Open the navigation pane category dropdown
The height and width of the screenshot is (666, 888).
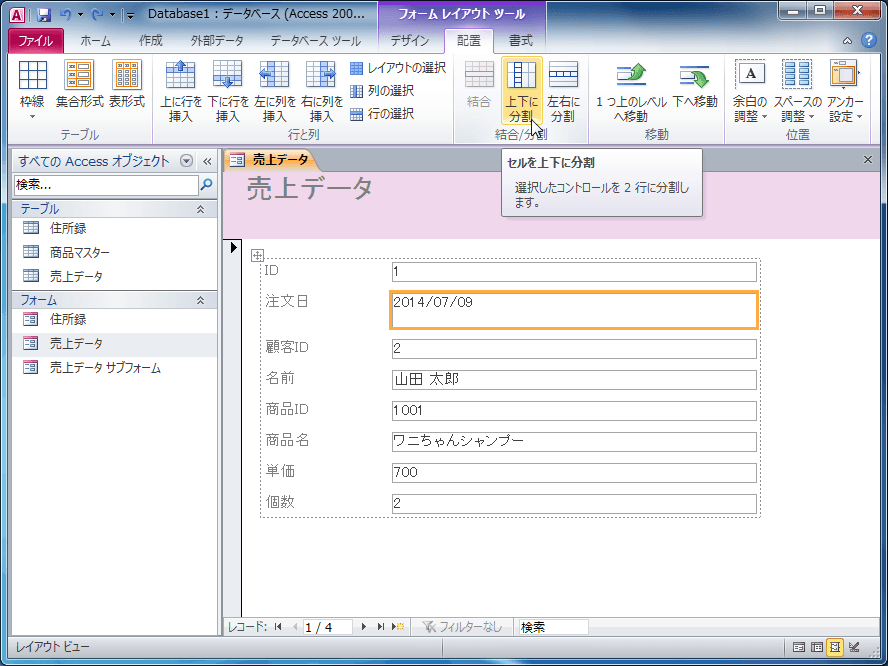(186, 161)
